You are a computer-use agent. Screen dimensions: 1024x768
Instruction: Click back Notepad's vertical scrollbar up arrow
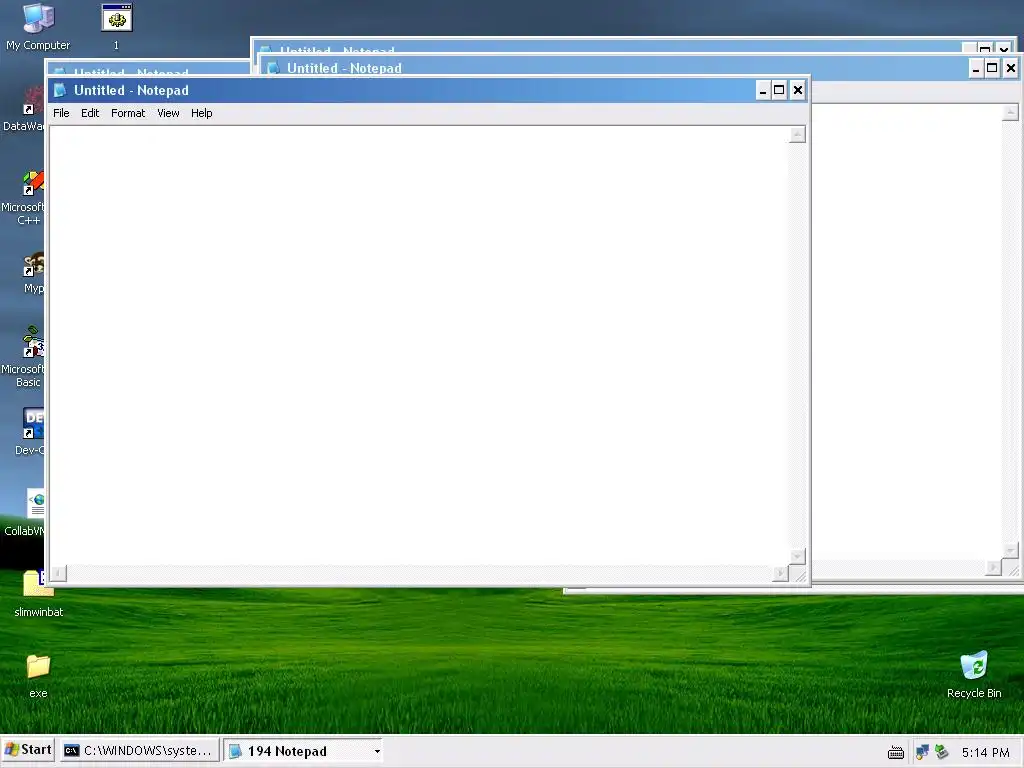tap(1010, 112)
